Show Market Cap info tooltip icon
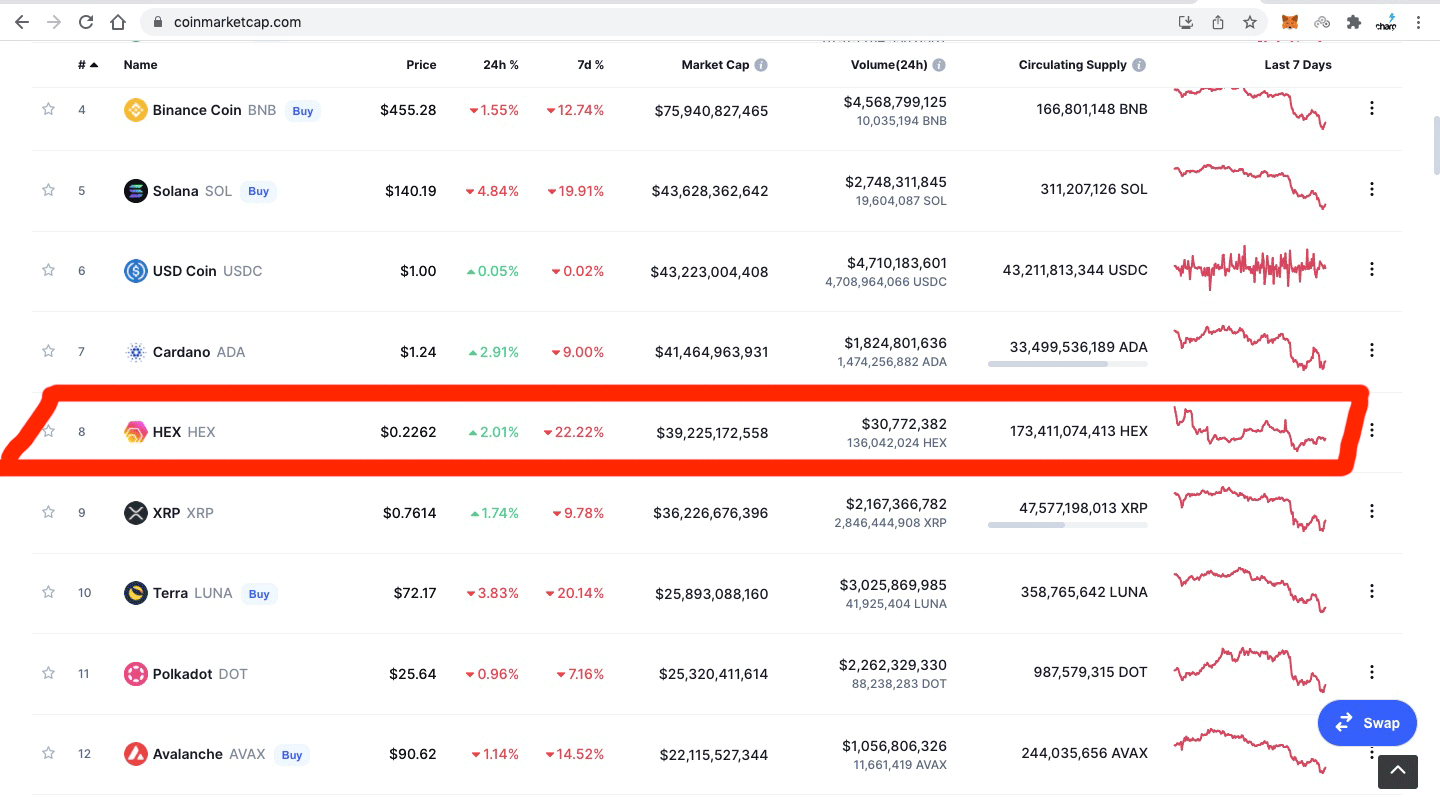This screenshot has width=1440, height=805. 761,65
